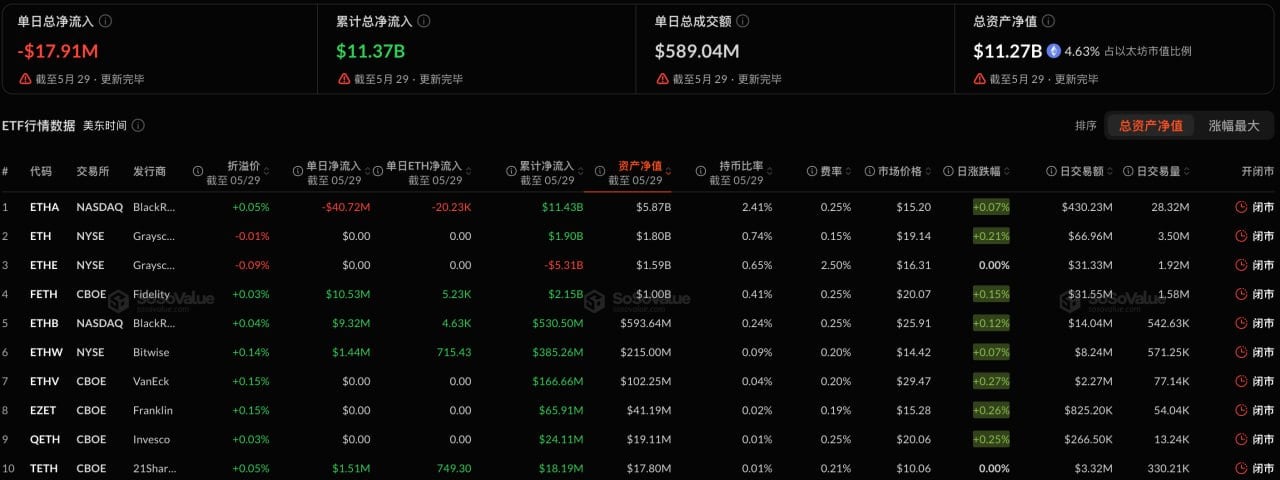Screen dimensions: 1280x480
Task: Click issuer Franklin in EZET row
Action: click(153, 410)
